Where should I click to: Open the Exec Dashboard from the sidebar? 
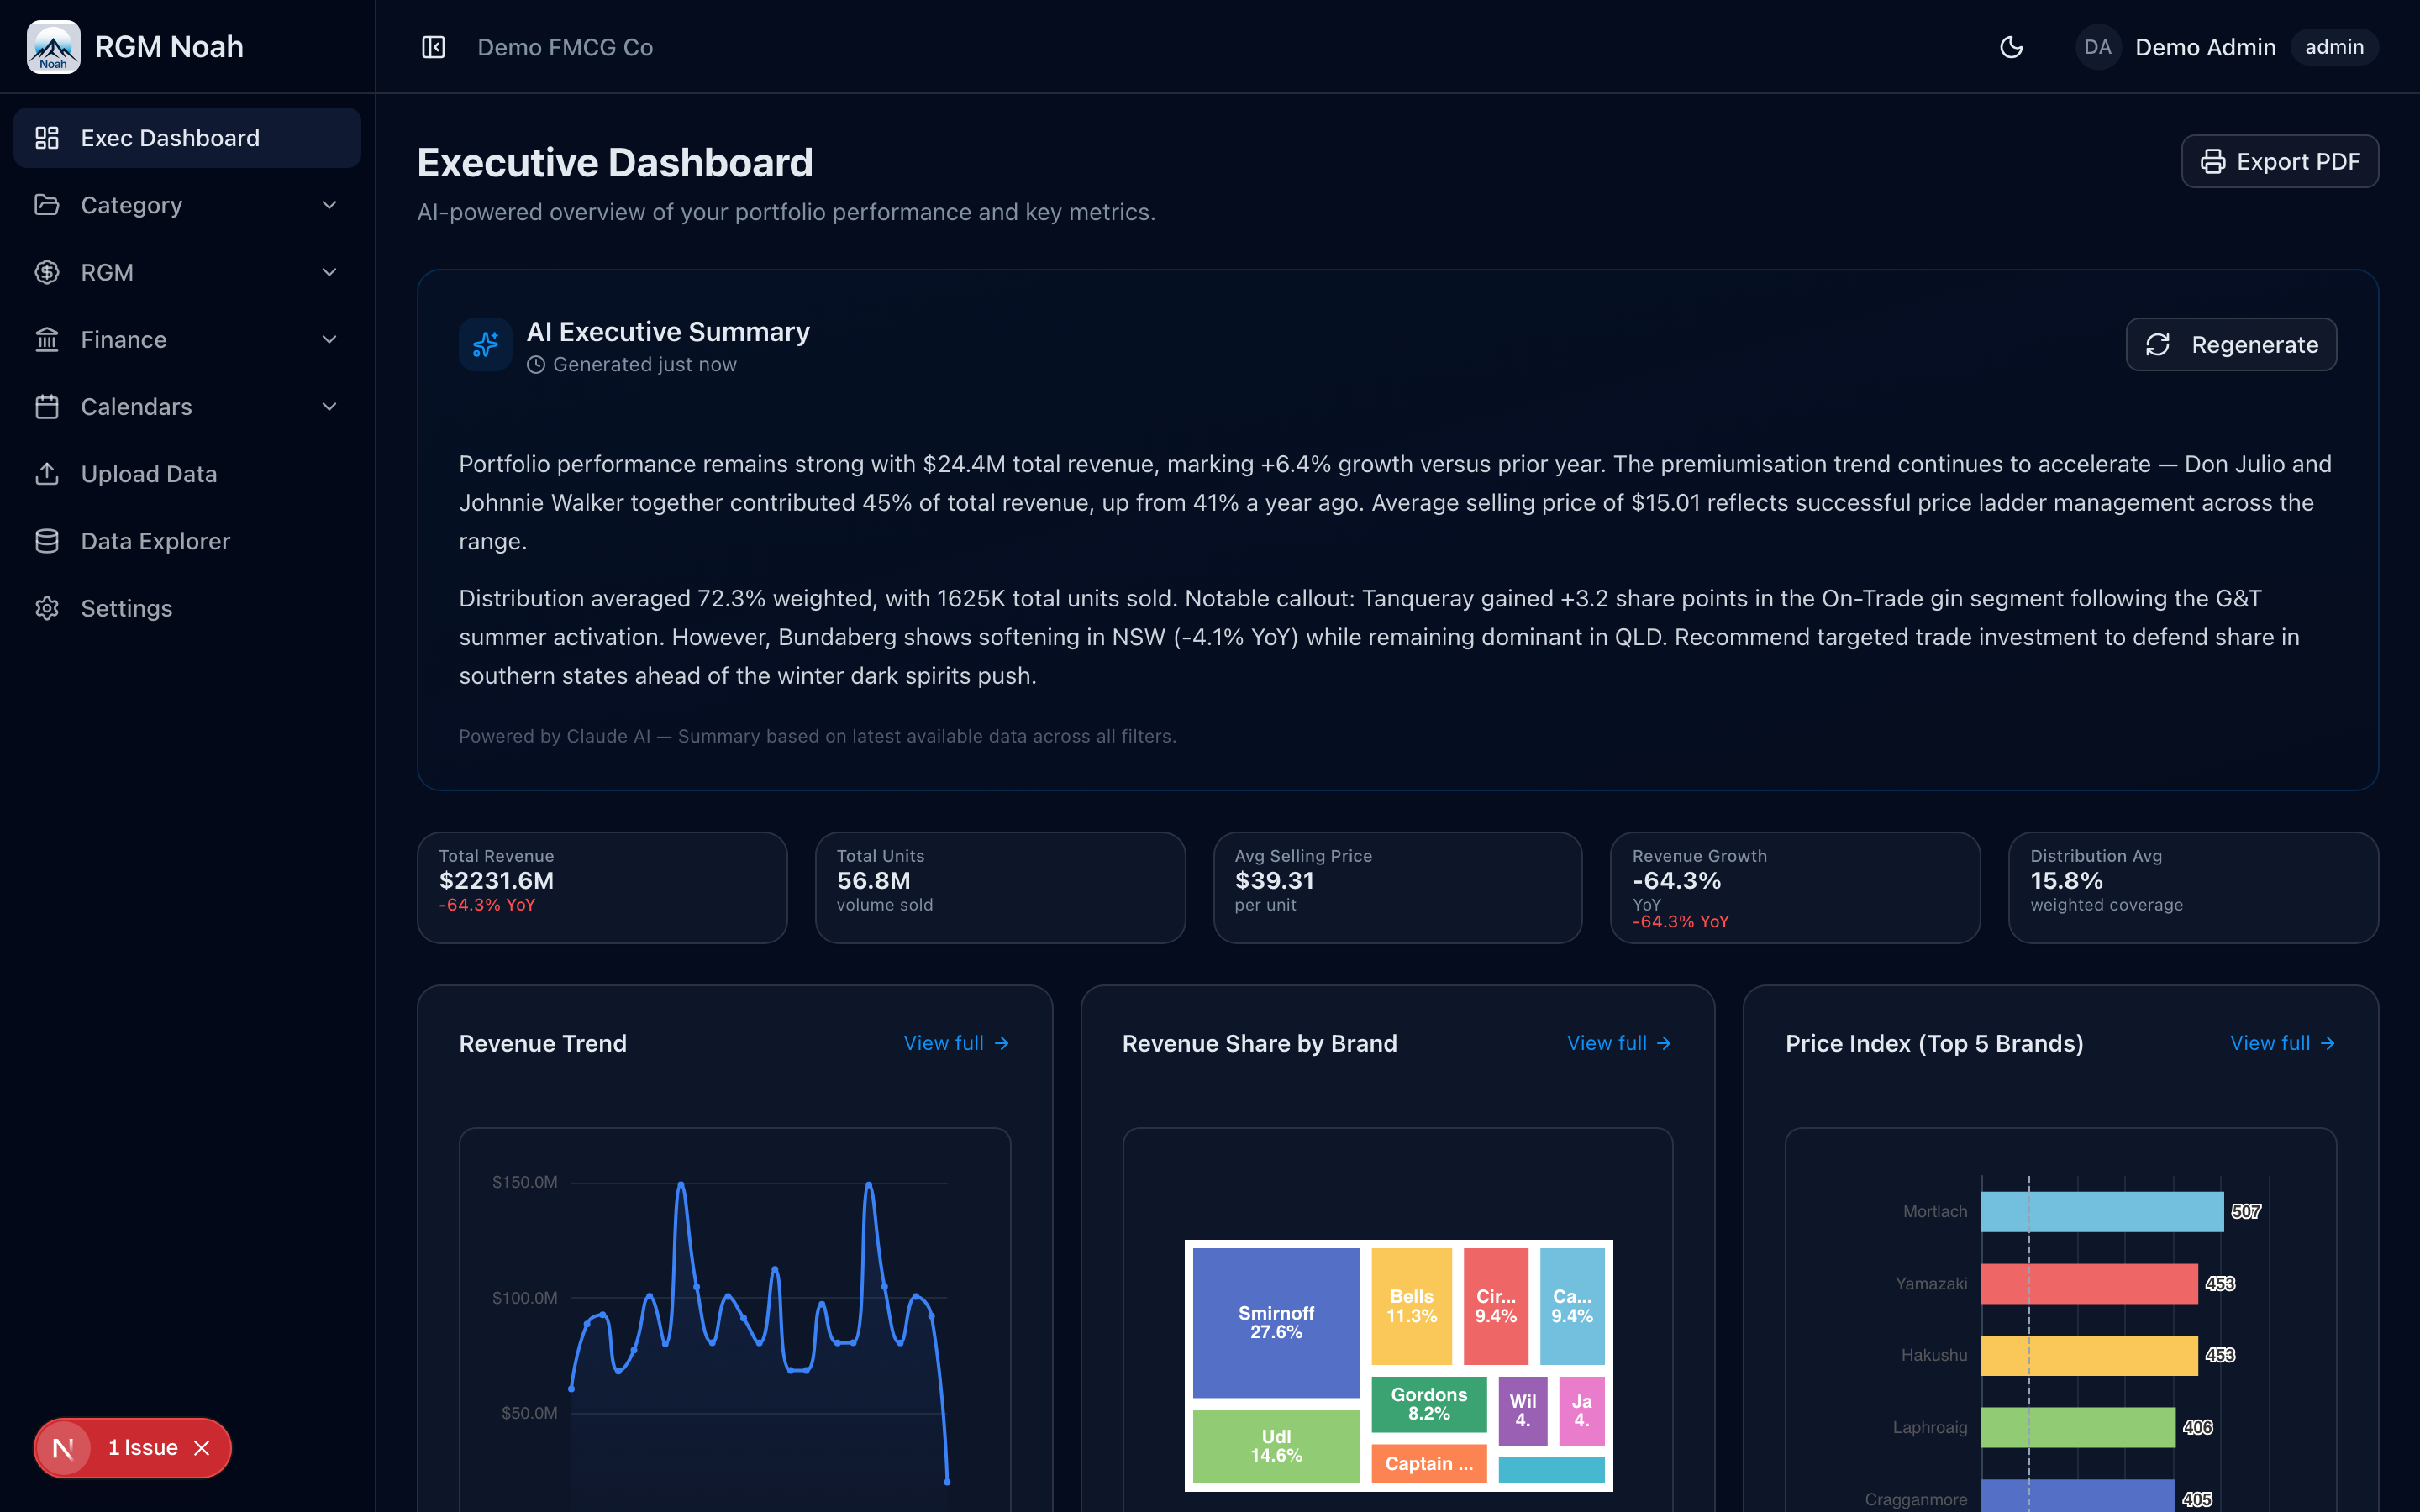[168, 137]
